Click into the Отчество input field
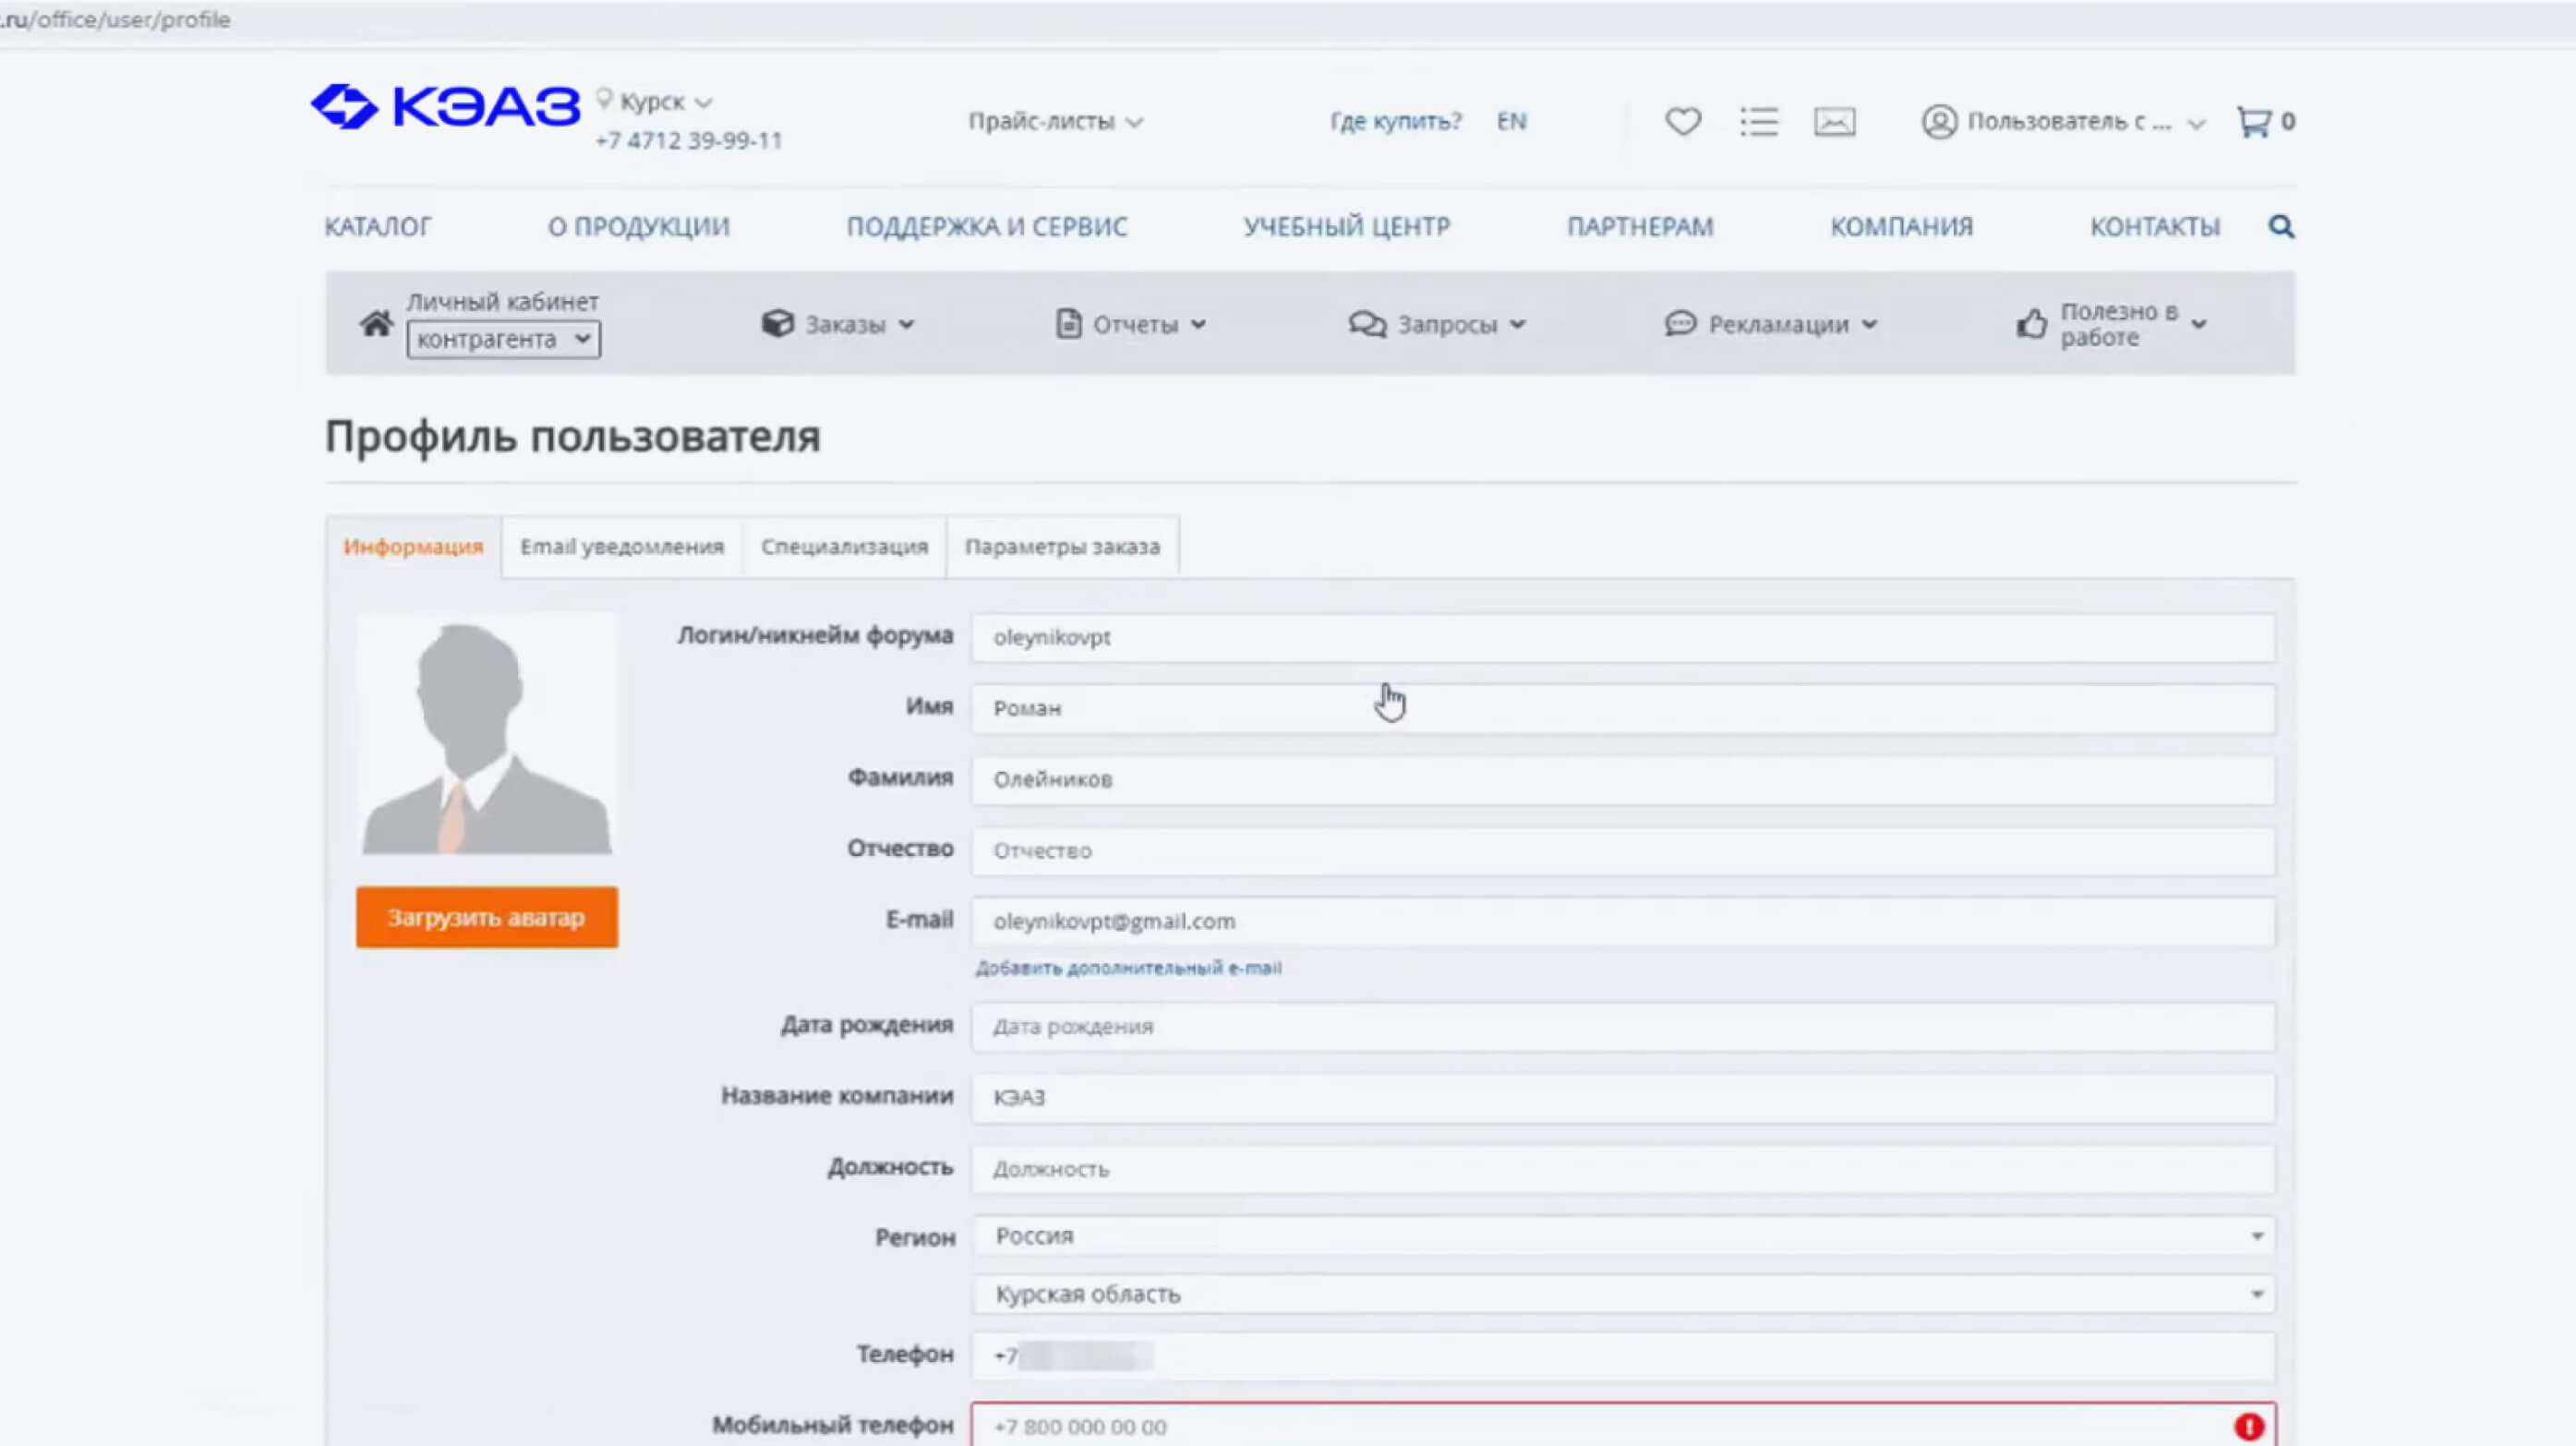2576x1446 pixels. pos(1622,851)
